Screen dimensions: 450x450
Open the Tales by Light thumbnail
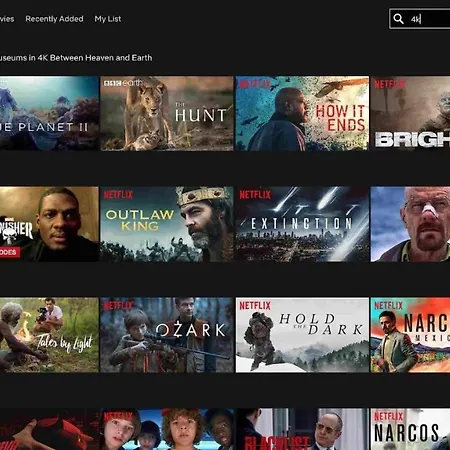[x=49, y=335]
